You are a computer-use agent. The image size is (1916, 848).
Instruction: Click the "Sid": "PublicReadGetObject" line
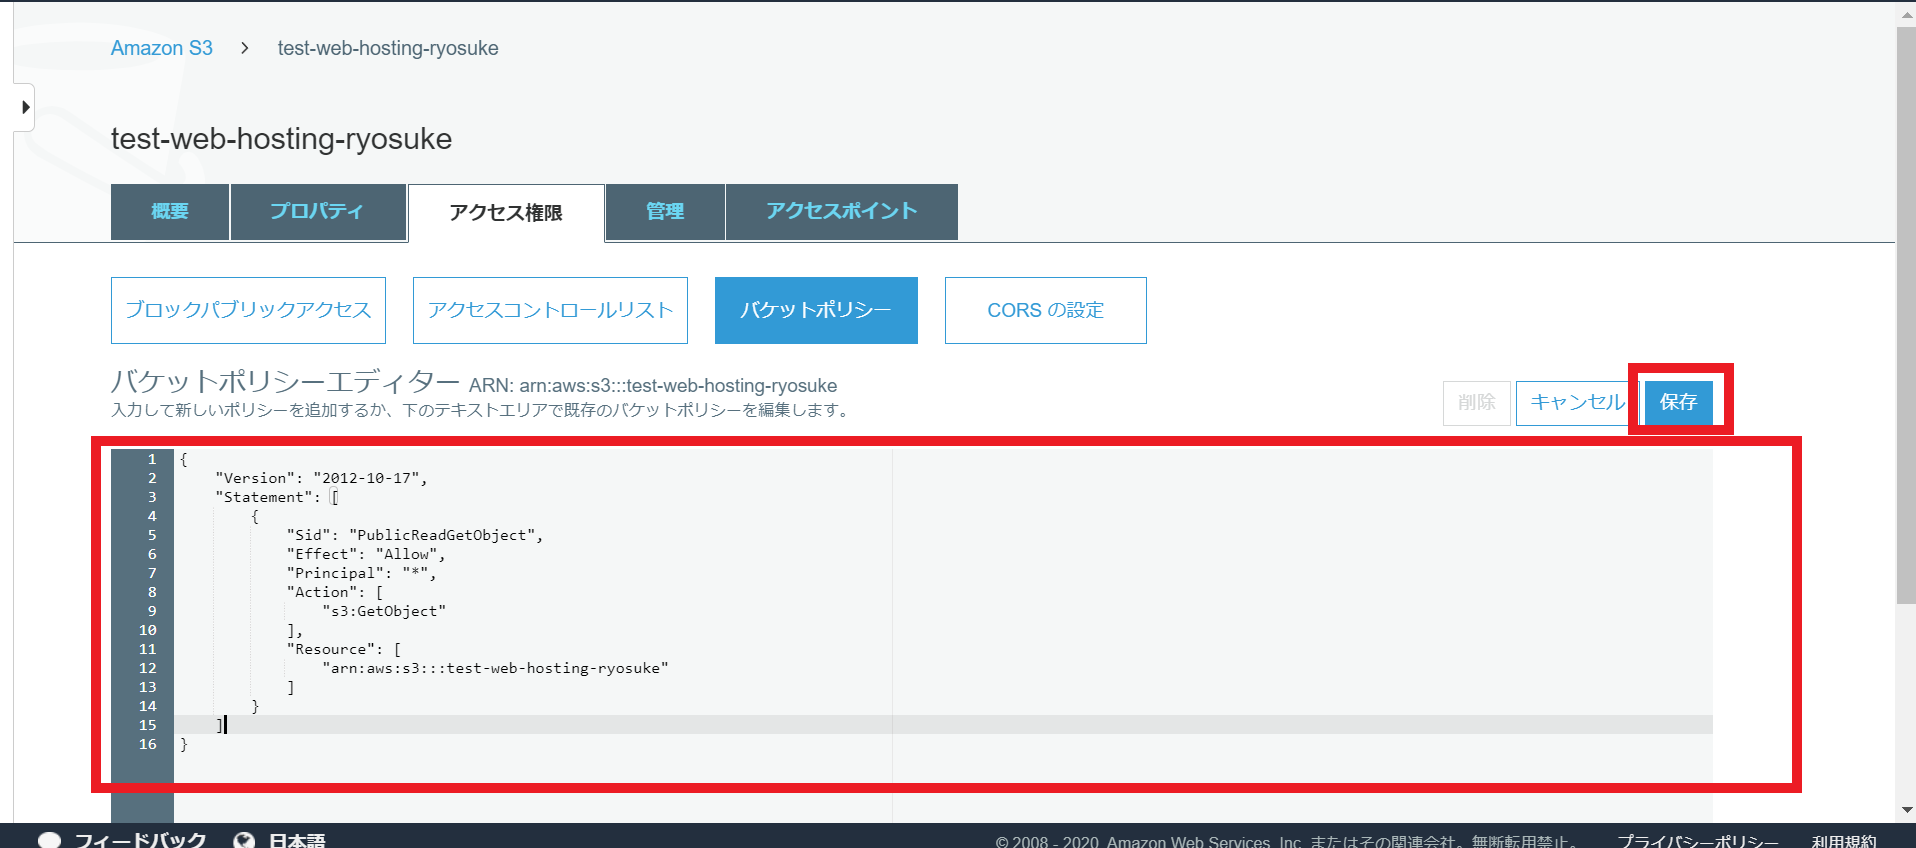(415, 535)
